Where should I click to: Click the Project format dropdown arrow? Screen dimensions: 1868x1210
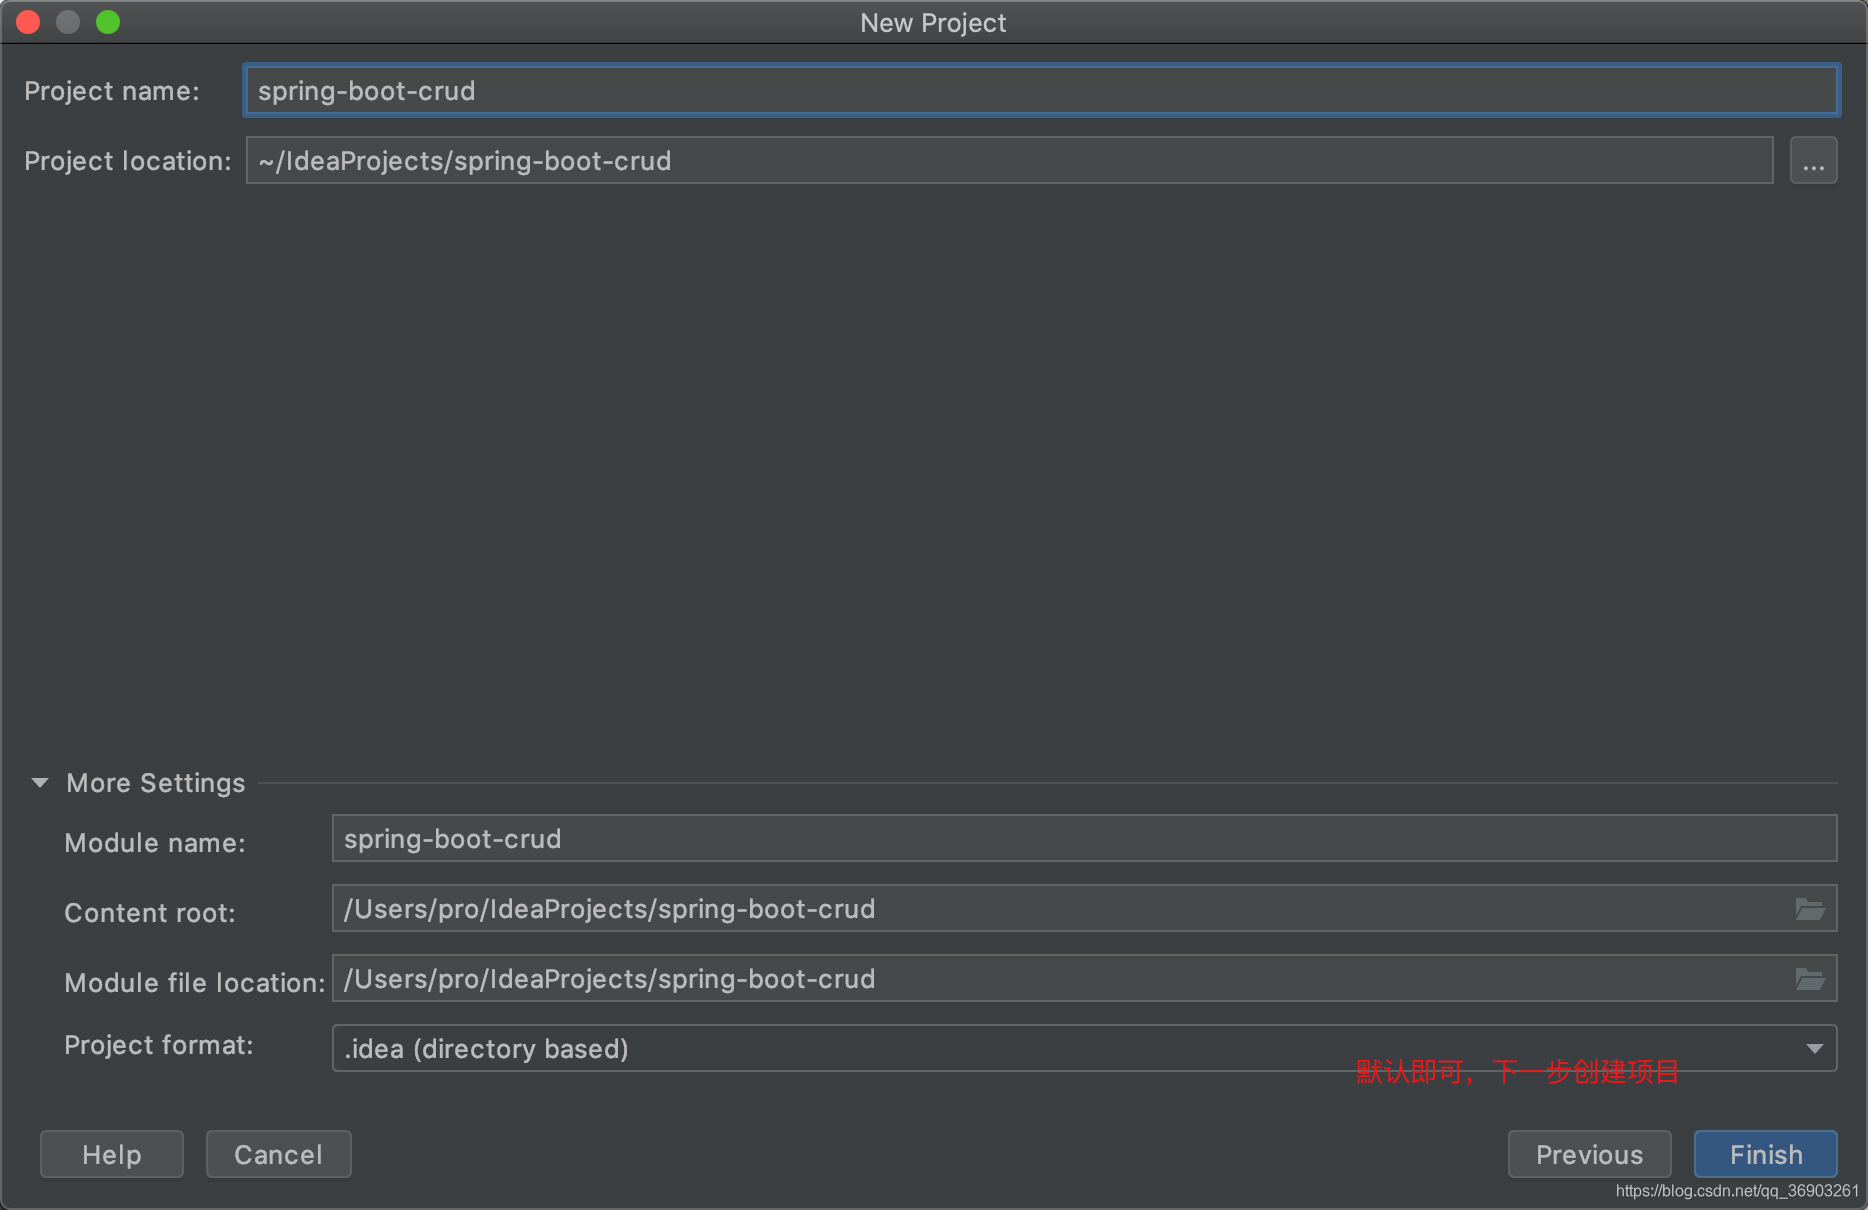point(1814,1049)
